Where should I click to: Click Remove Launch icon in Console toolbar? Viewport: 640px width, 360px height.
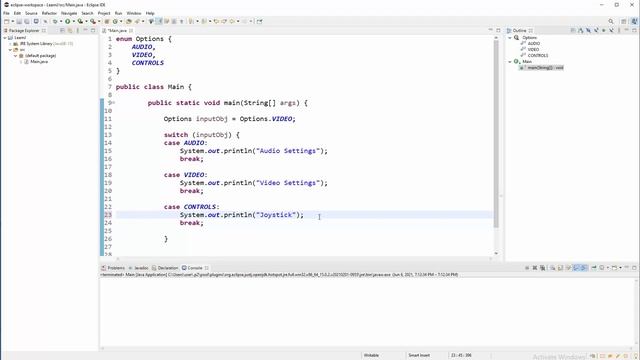[535, 268]
